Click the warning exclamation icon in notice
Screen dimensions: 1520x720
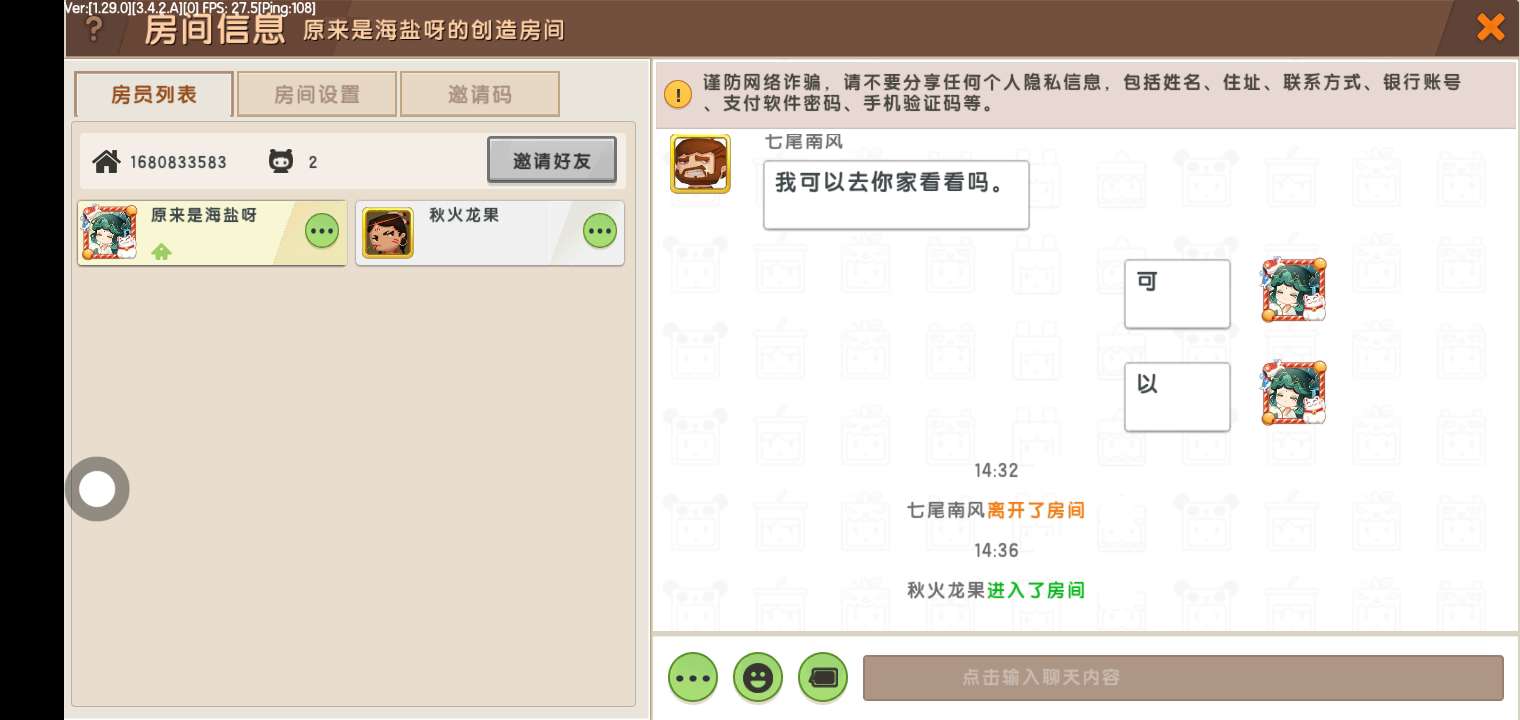pyautogui.click(x=678, y=94)
